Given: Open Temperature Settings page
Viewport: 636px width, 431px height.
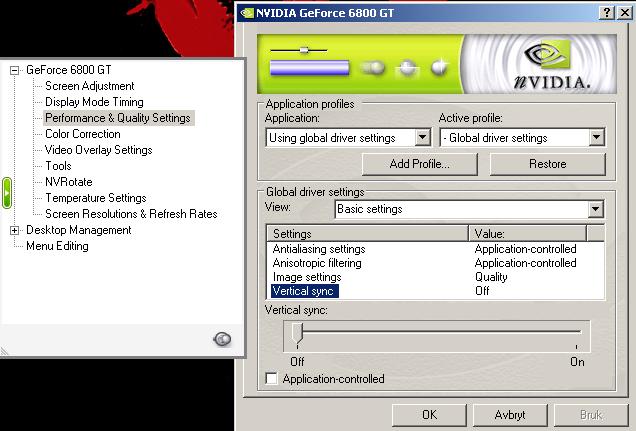Looking at the screenshot, I should [x=96, y=198].
